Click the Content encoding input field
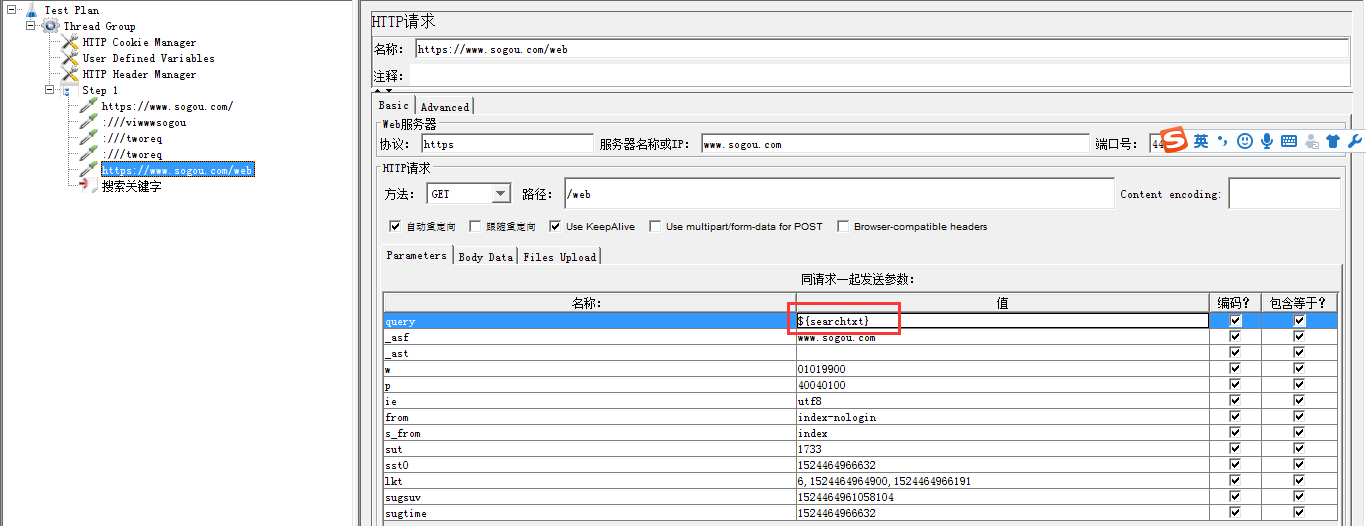This screenshot has height=526, width=1366. (x=1284, y=194)
